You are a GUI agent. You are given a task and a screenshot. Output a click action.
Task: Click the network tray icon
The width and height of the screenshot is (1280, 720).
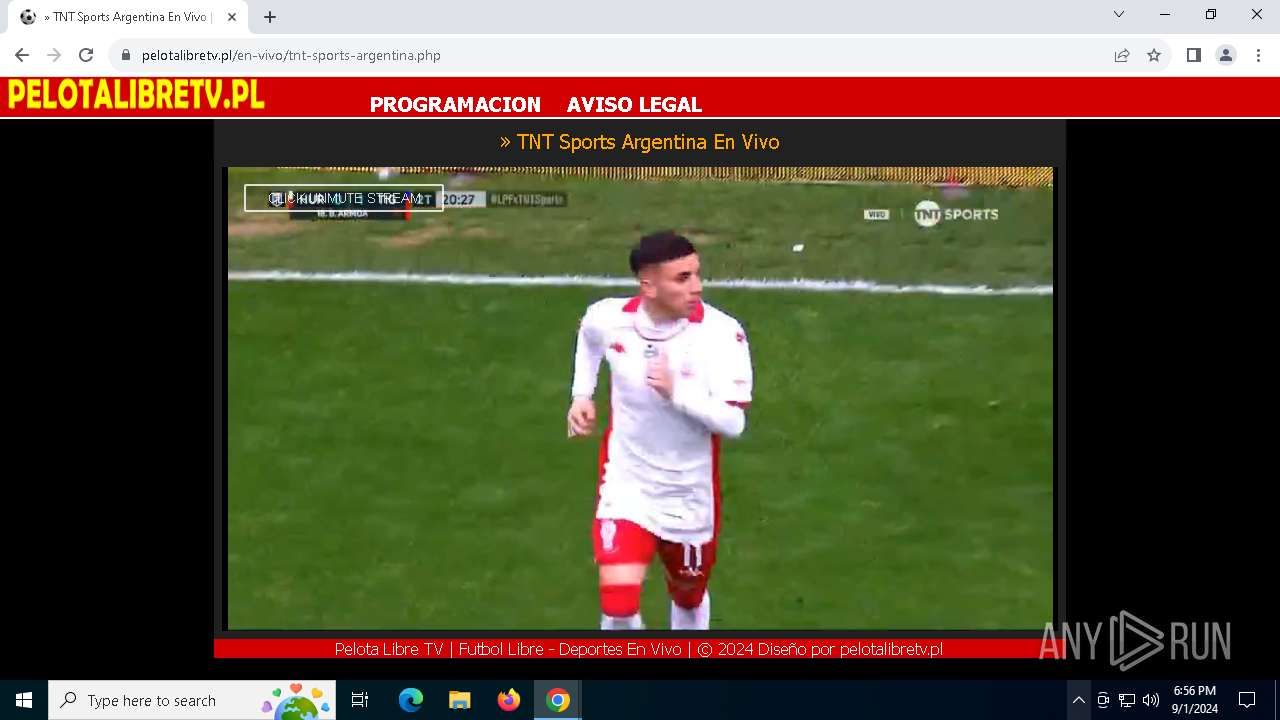coord(1127,700)
